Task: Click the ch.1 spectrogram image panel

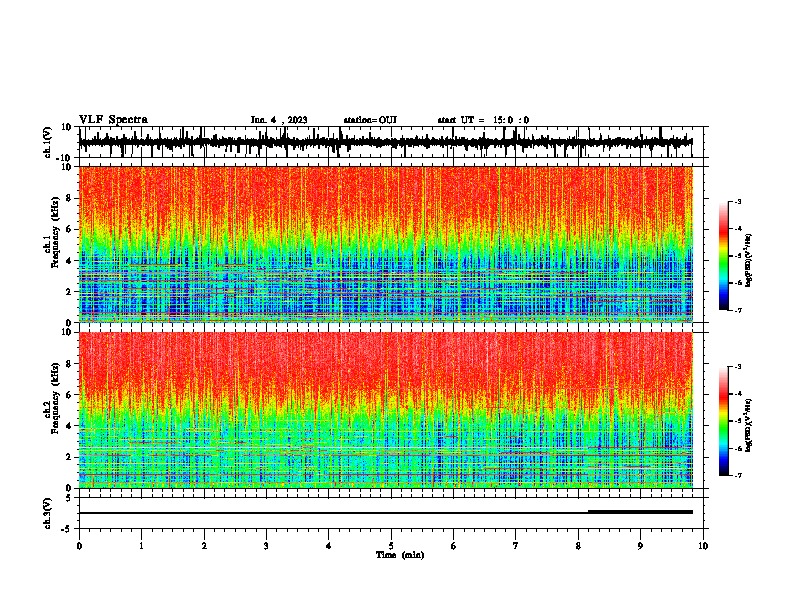Action: click(386, 244)
